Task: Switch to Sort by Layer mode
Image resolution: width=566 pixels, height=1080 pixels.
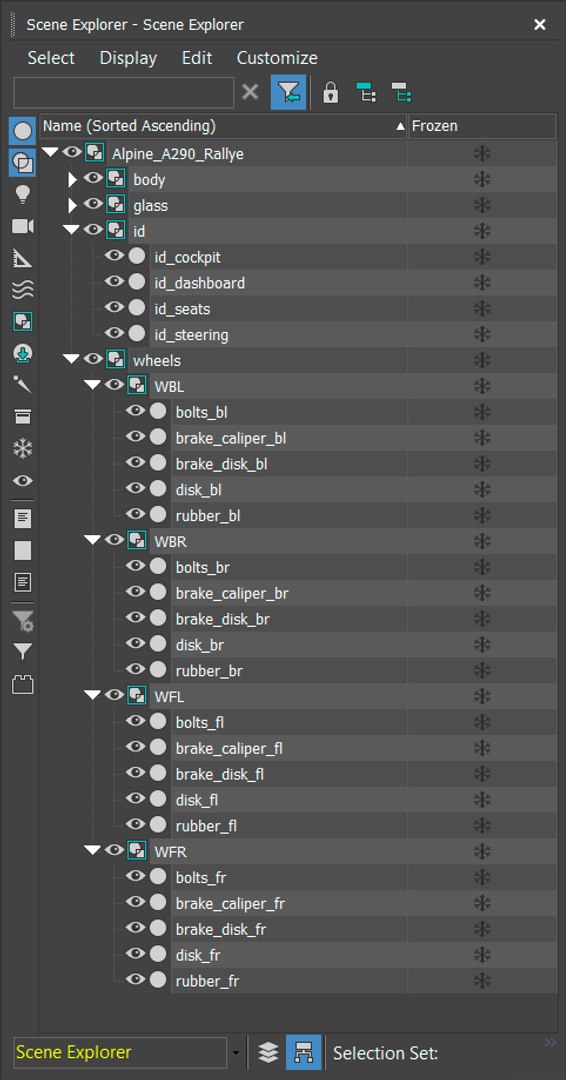Action: pyautogui.click(x=269, y=1052)
